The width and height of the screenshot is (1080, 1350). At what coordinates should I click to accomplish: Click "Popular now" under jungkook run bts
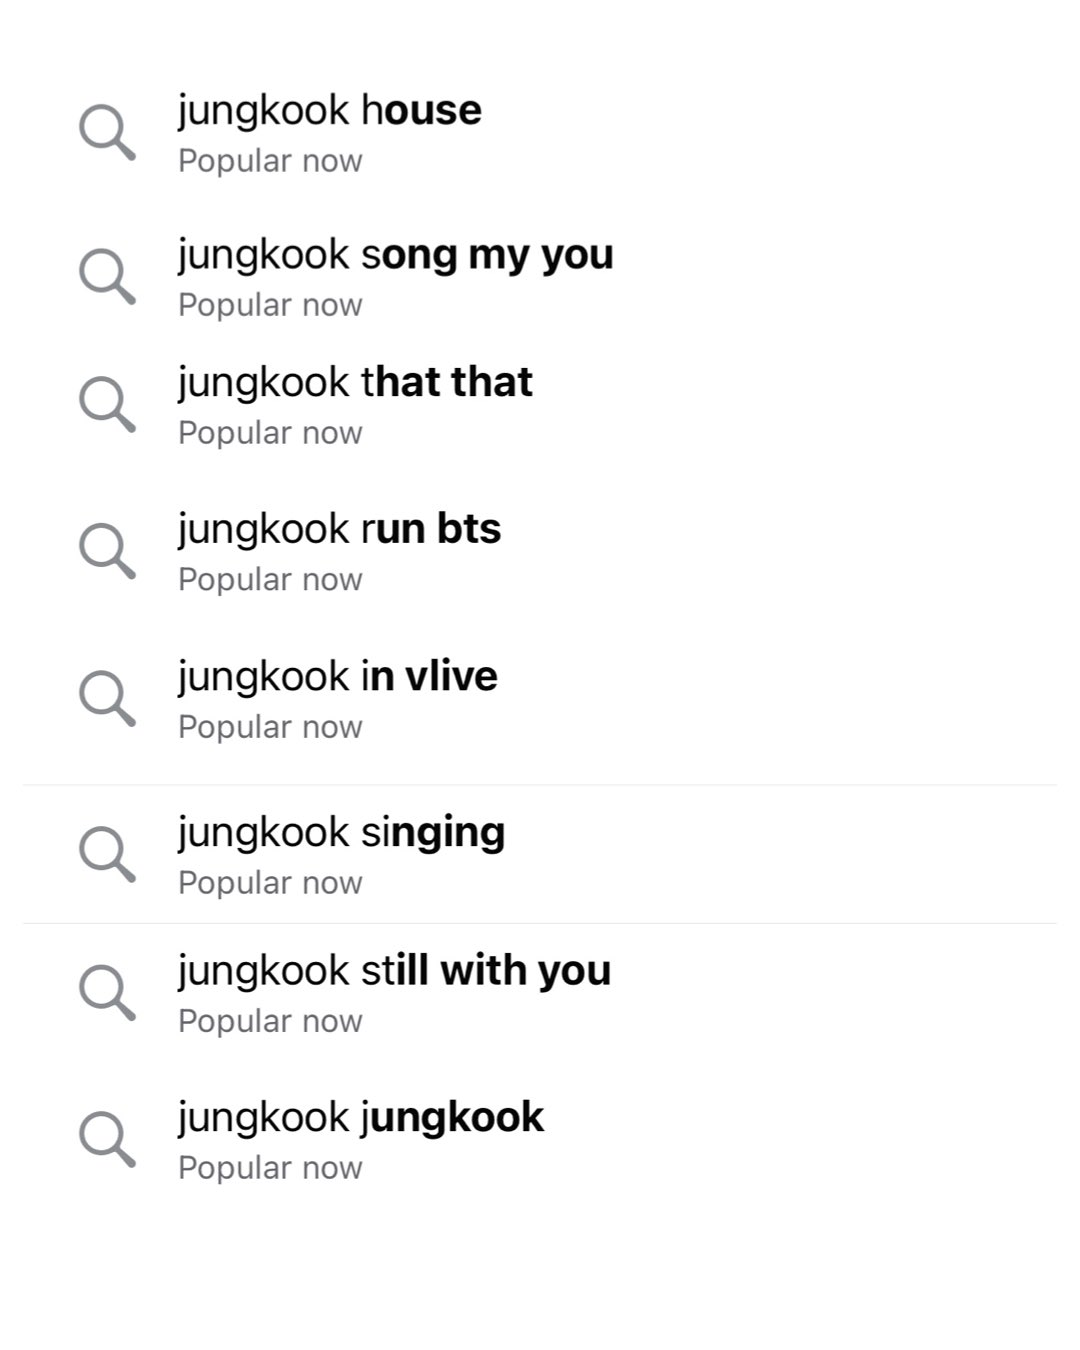[270, 579]
